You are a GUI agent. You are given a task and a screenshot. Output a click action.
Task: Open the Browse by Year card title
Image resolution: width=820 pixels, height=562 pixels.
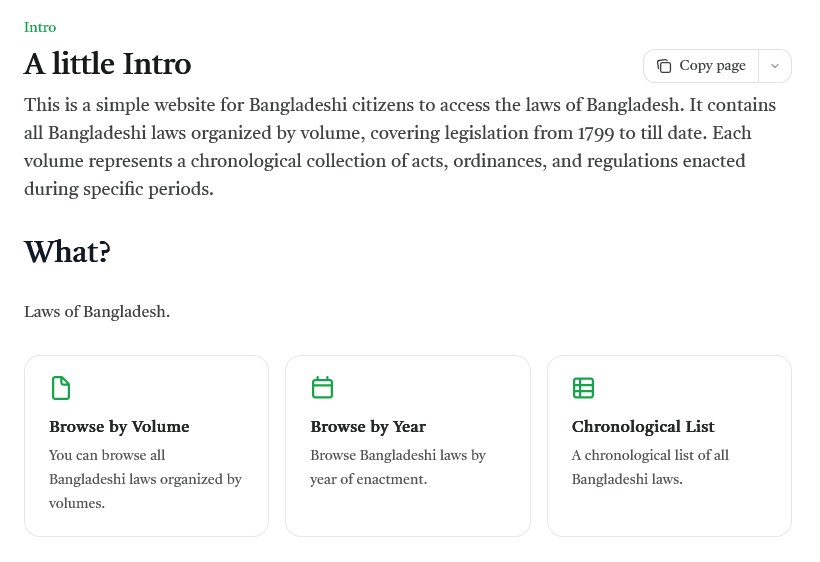point(368,427)
